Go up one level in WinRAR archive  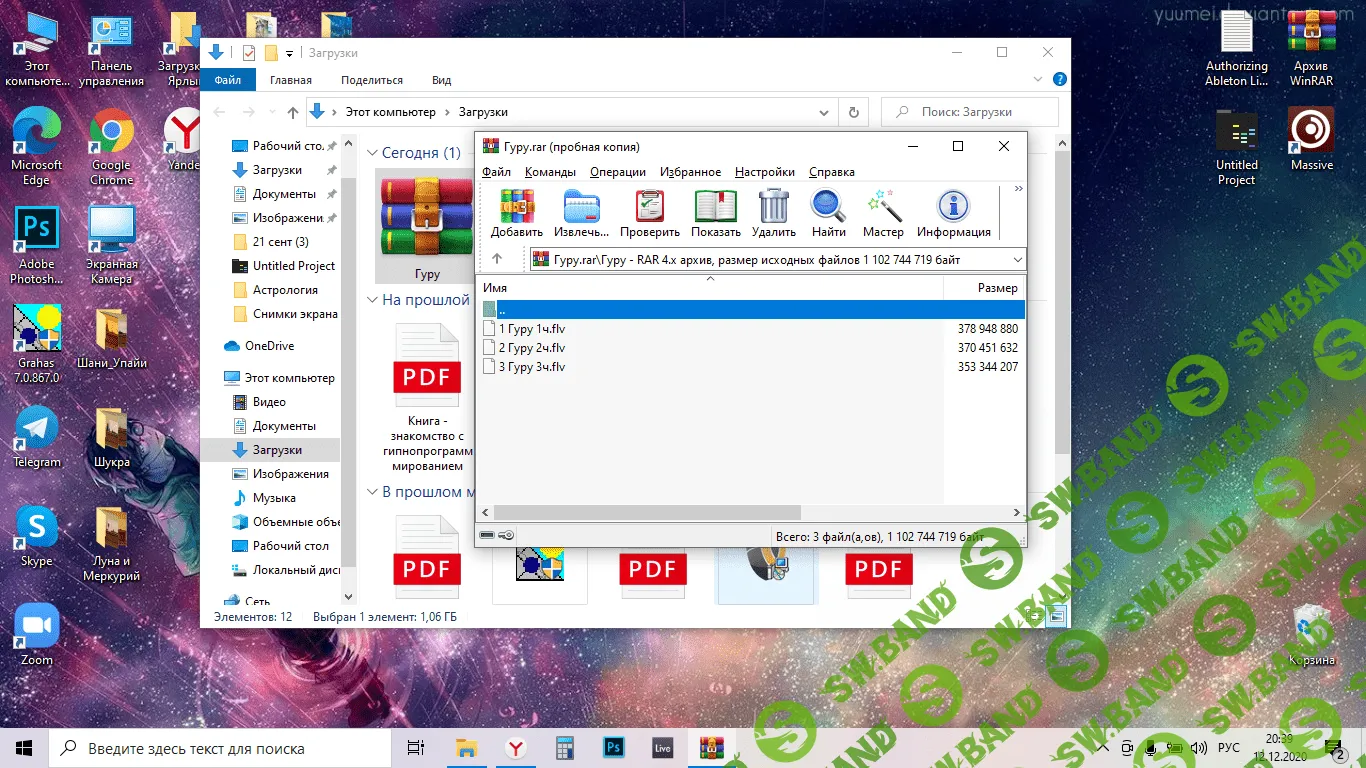(497, 260)
